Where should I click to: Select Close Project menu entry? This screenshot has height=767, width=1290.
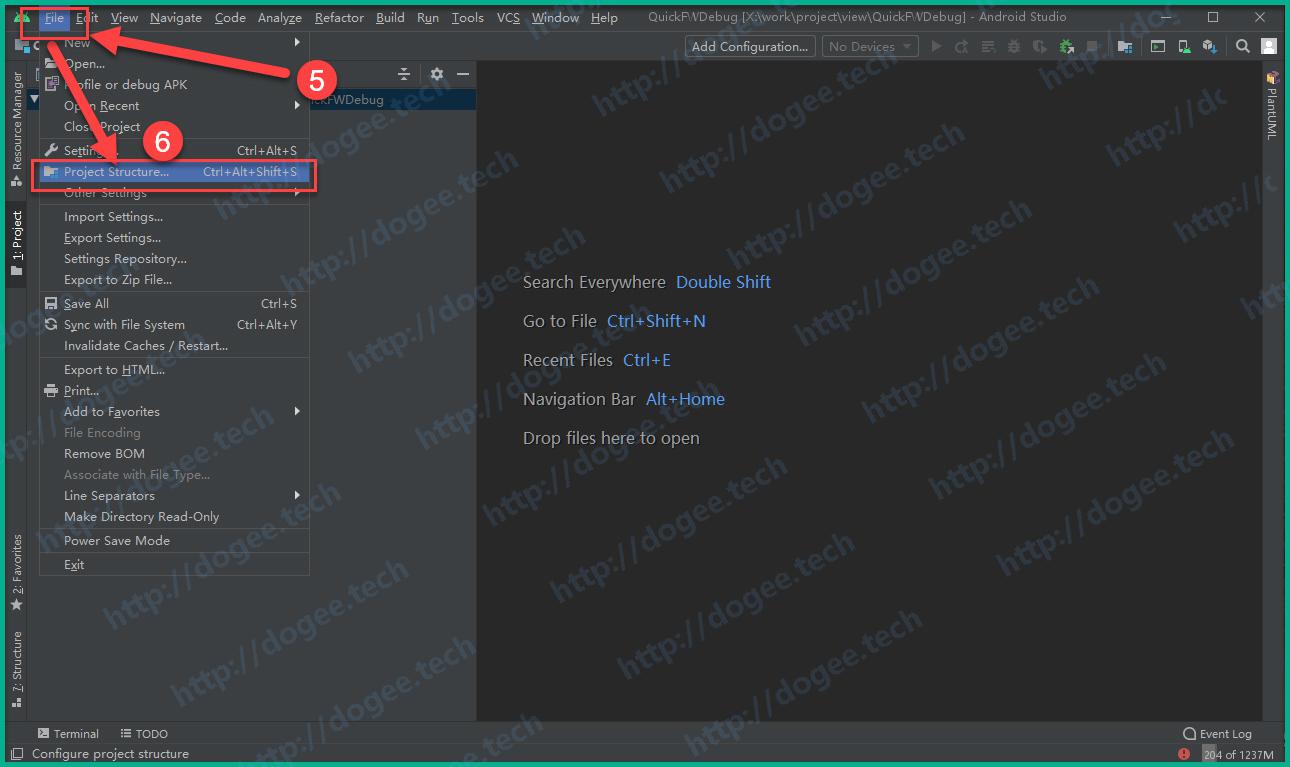(x=174, y=127)
